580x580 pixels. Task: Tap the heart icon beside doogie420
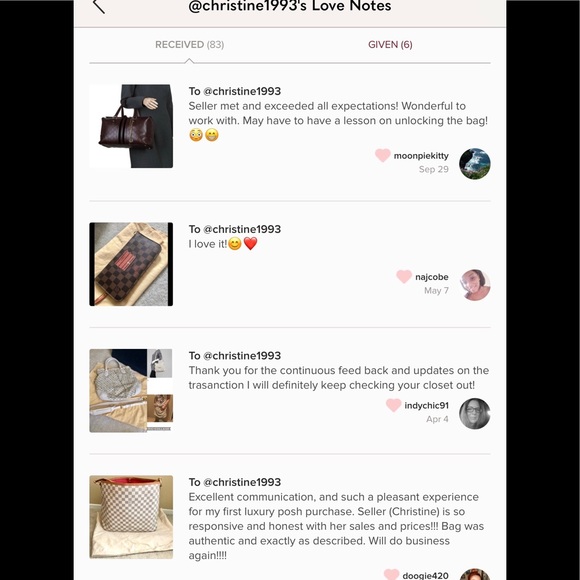[391, 574]
